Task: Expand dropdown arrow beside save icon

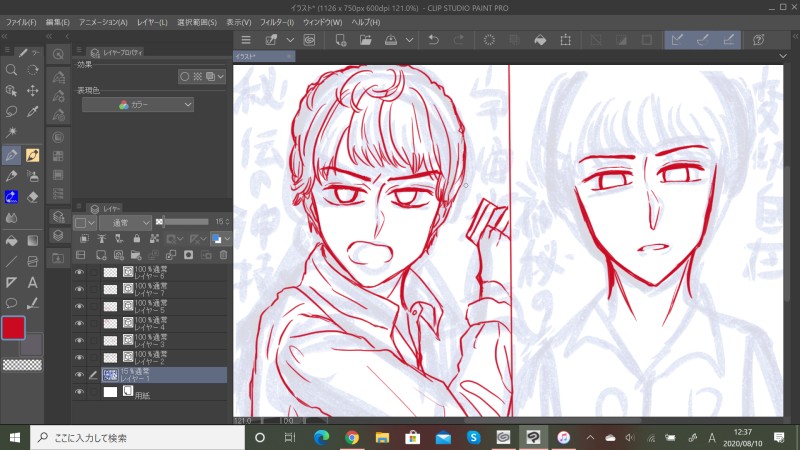Action: point(409,40)
